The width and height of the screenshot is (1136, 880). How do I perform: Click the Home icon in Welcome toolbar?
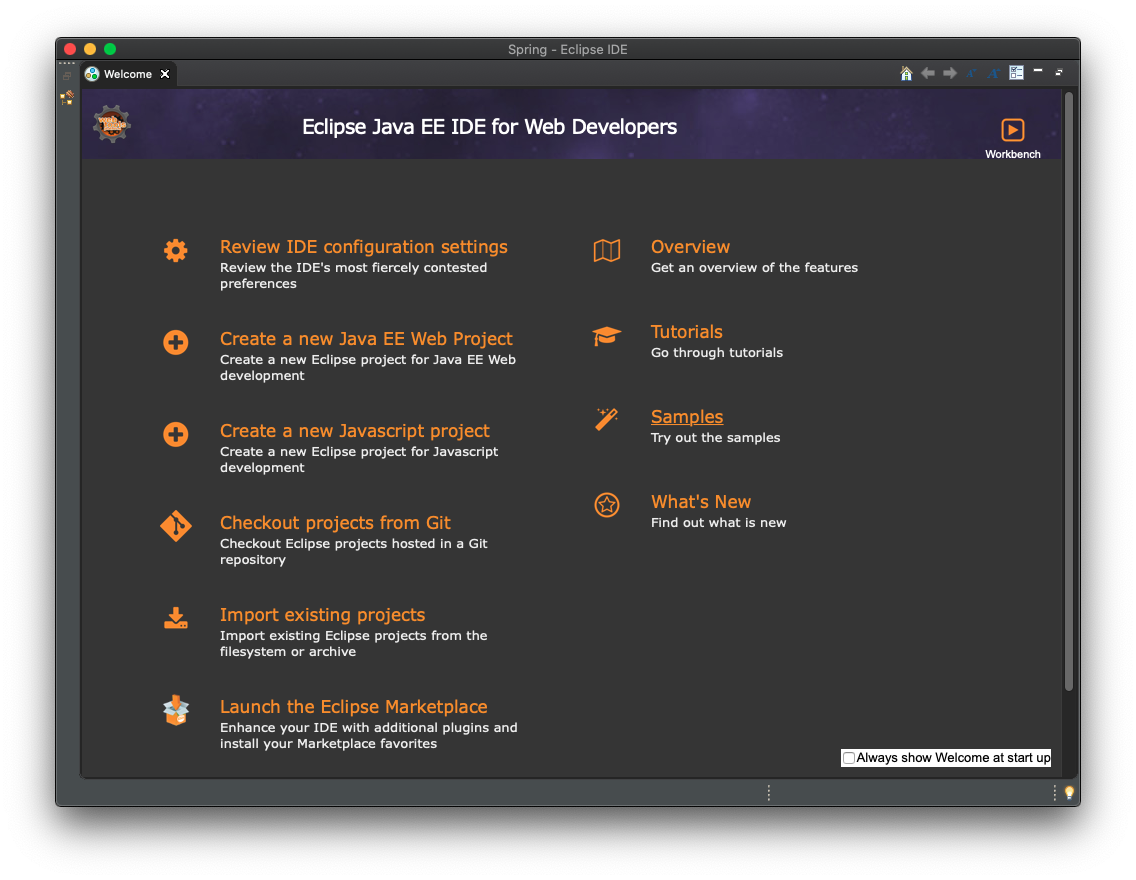click(906, 73)
